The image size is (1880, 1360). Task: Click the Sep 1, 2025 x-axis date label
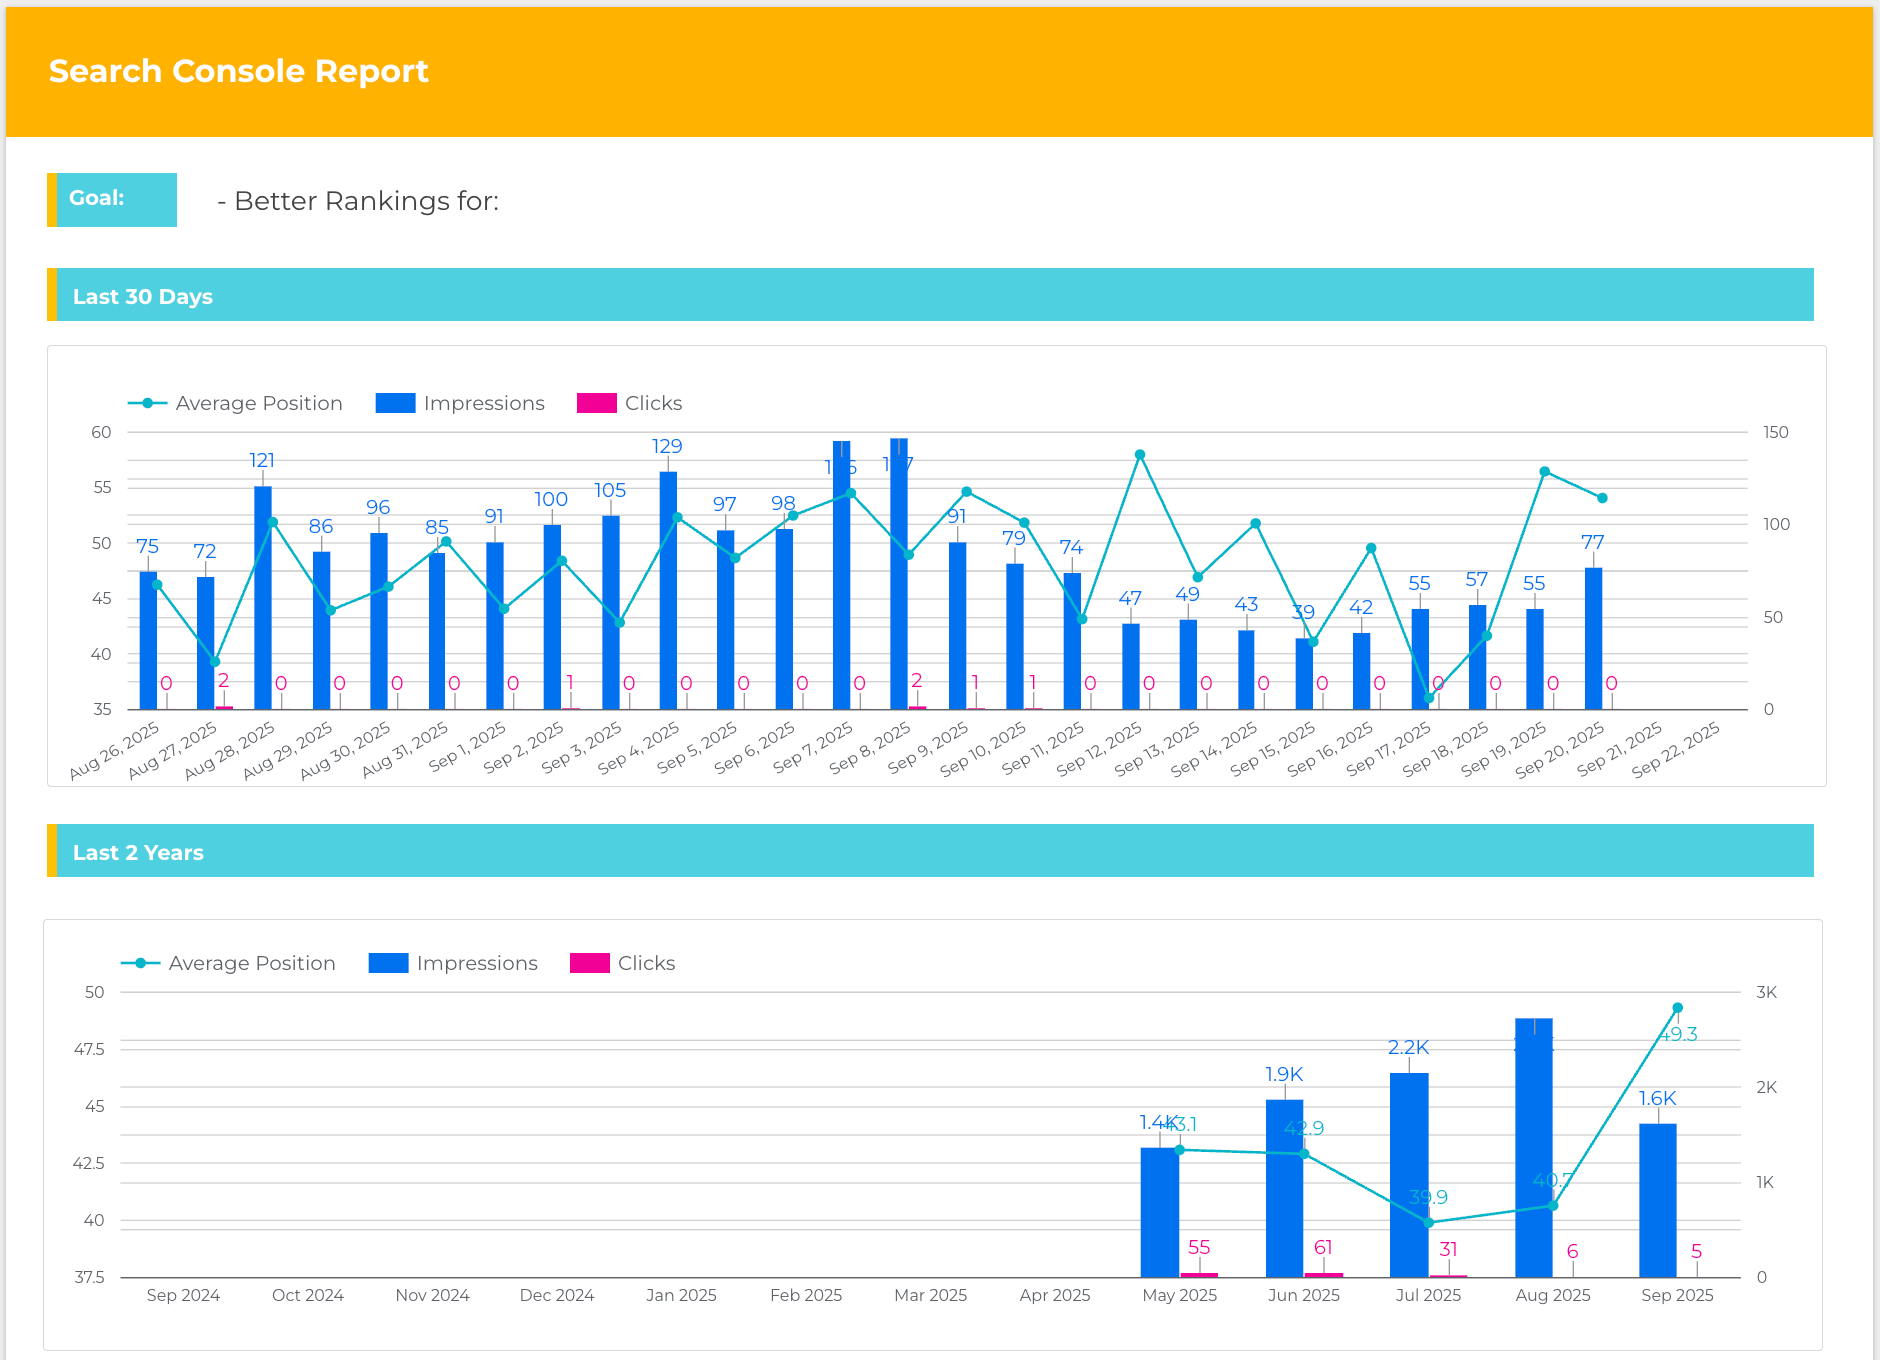coord(468,748)
